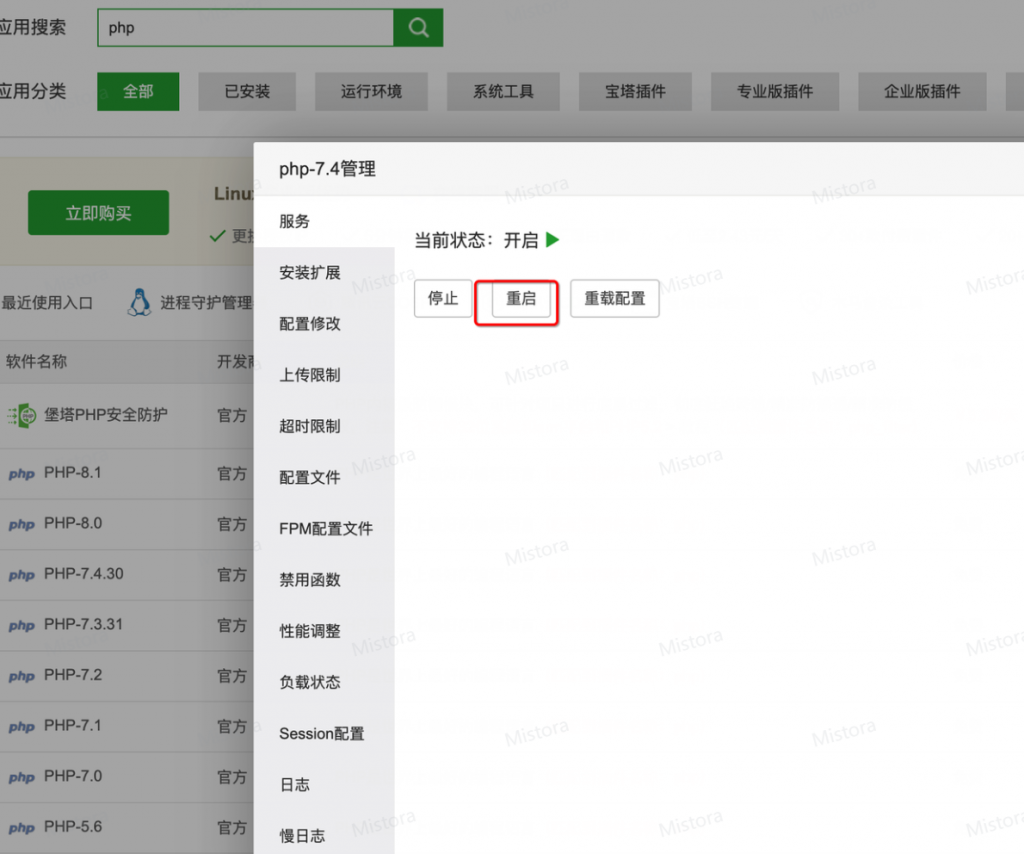Click the php icon beside PHP-7.1
This screenshot has width=1024, height=854.
coord(22,727)
